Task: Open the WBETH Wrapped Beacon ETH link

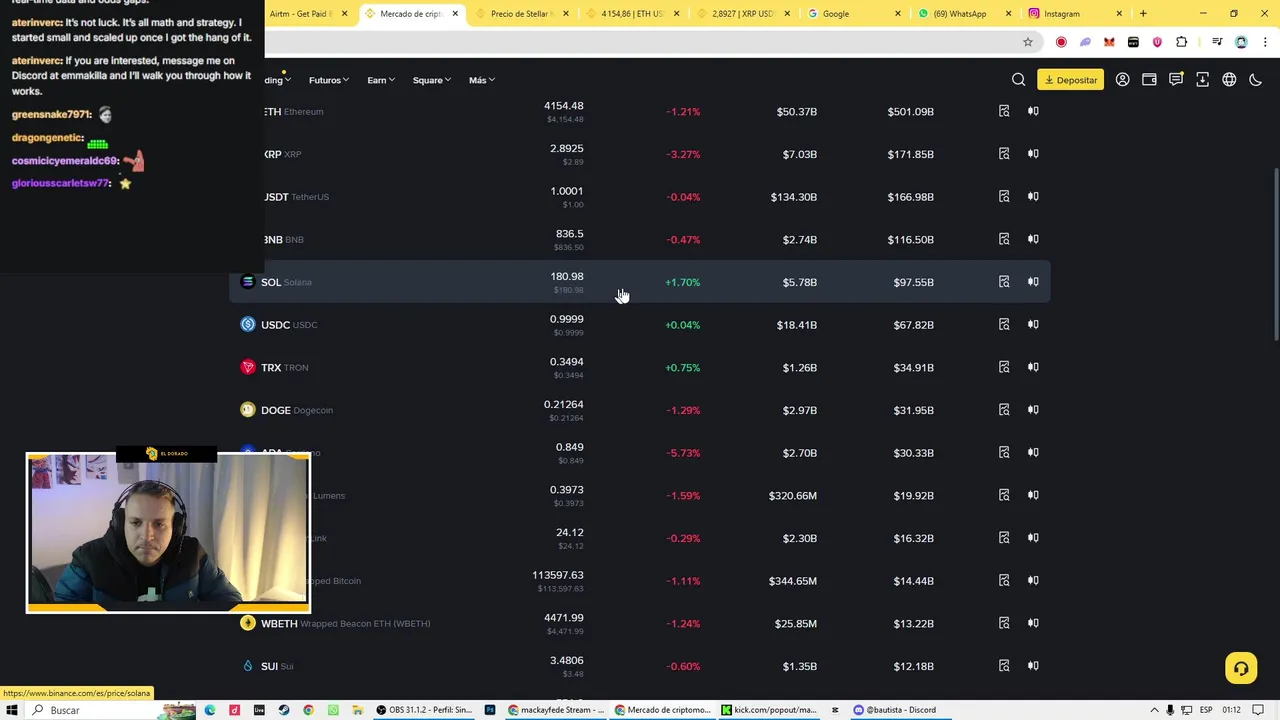Action: point(336,623)
